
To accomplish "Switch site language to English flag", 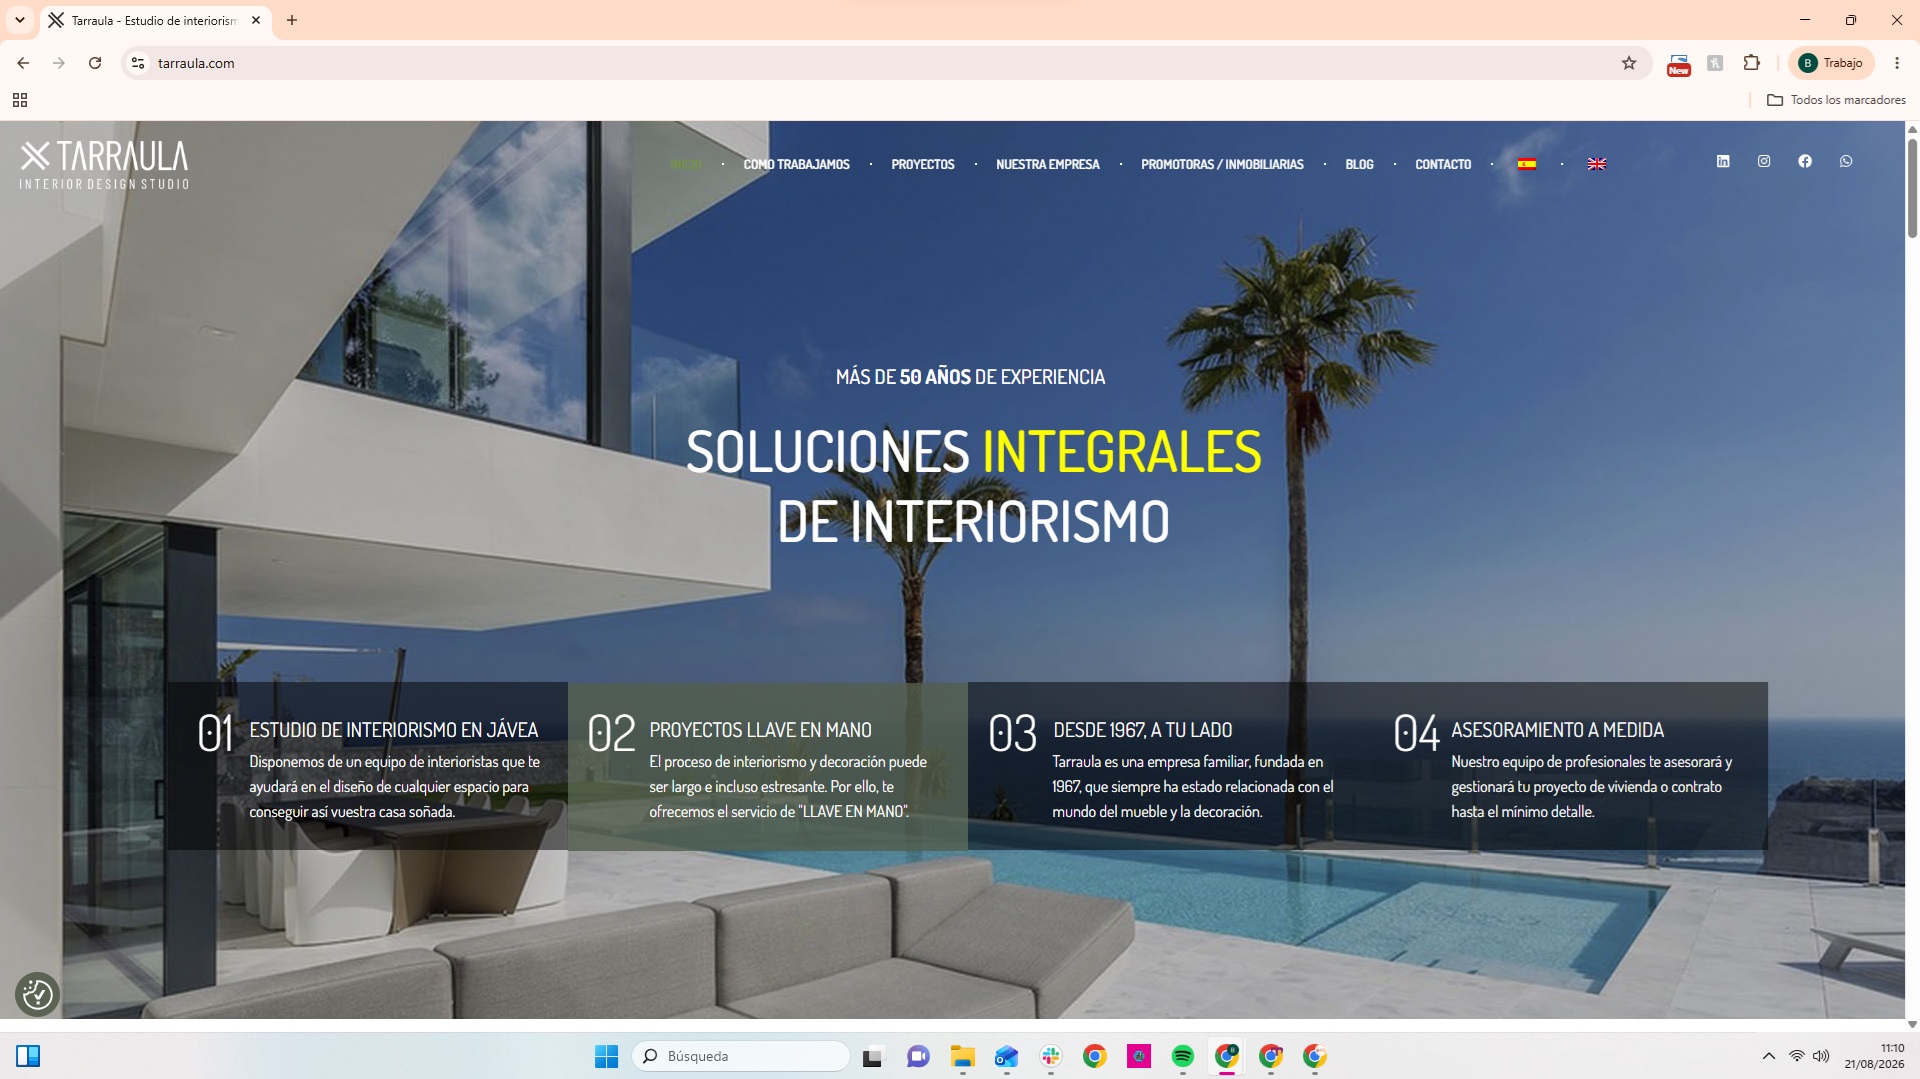I will pyautogui.click(x=1597, y=164).
